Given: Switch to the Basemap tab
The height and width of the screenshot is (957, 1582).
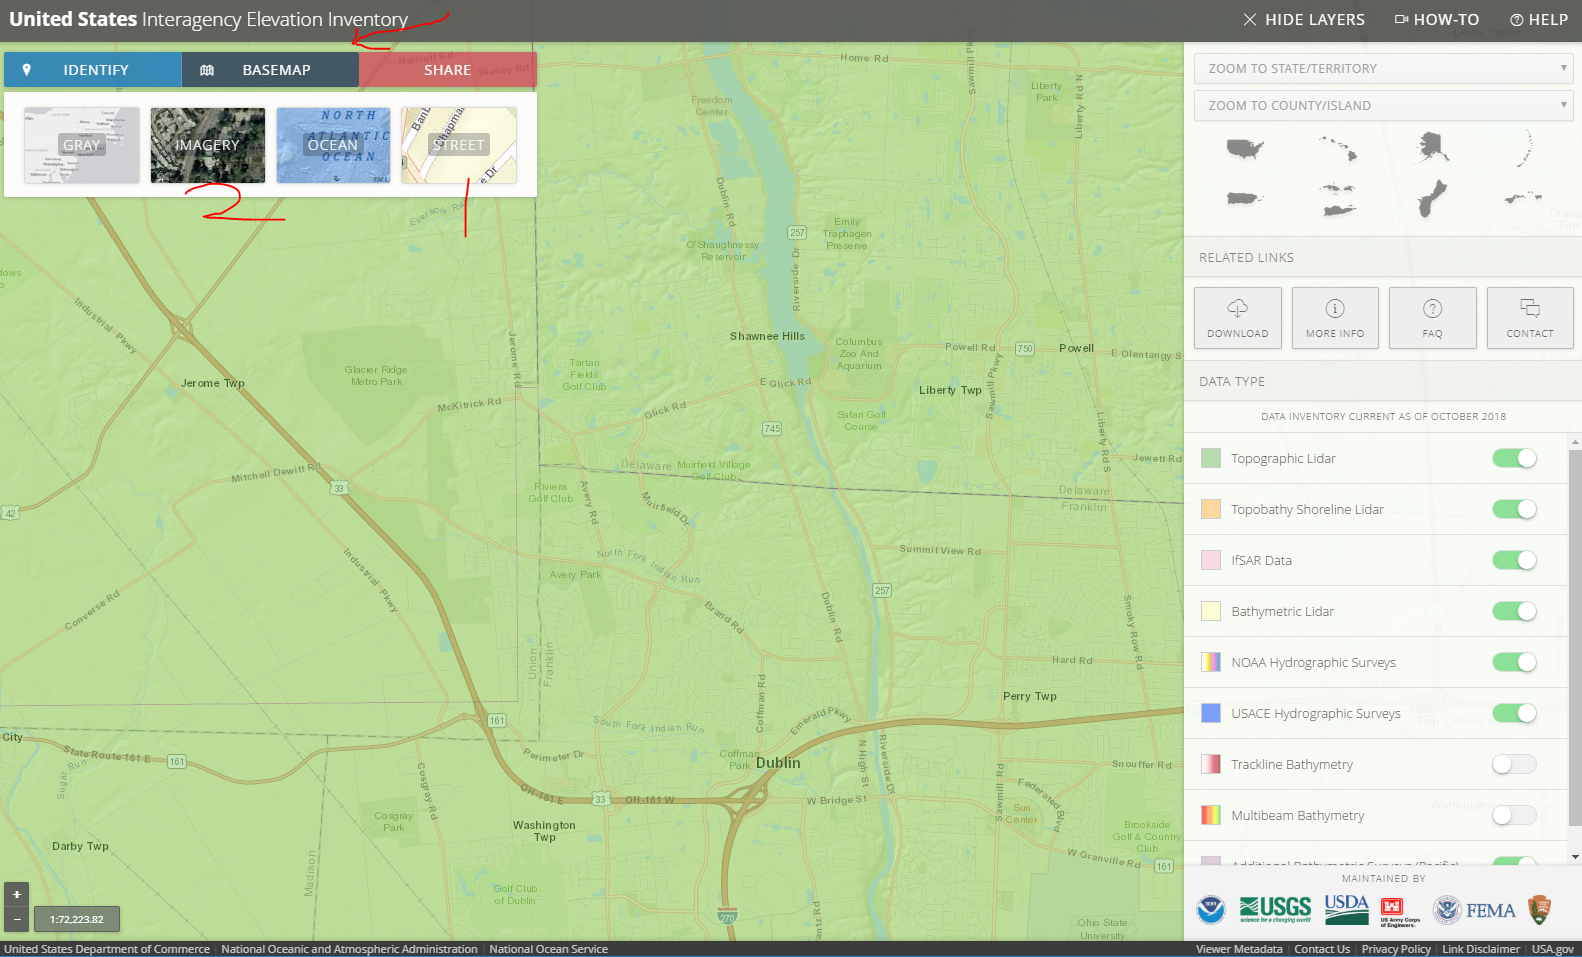Looking at the screenshot, I should [270, 70].
